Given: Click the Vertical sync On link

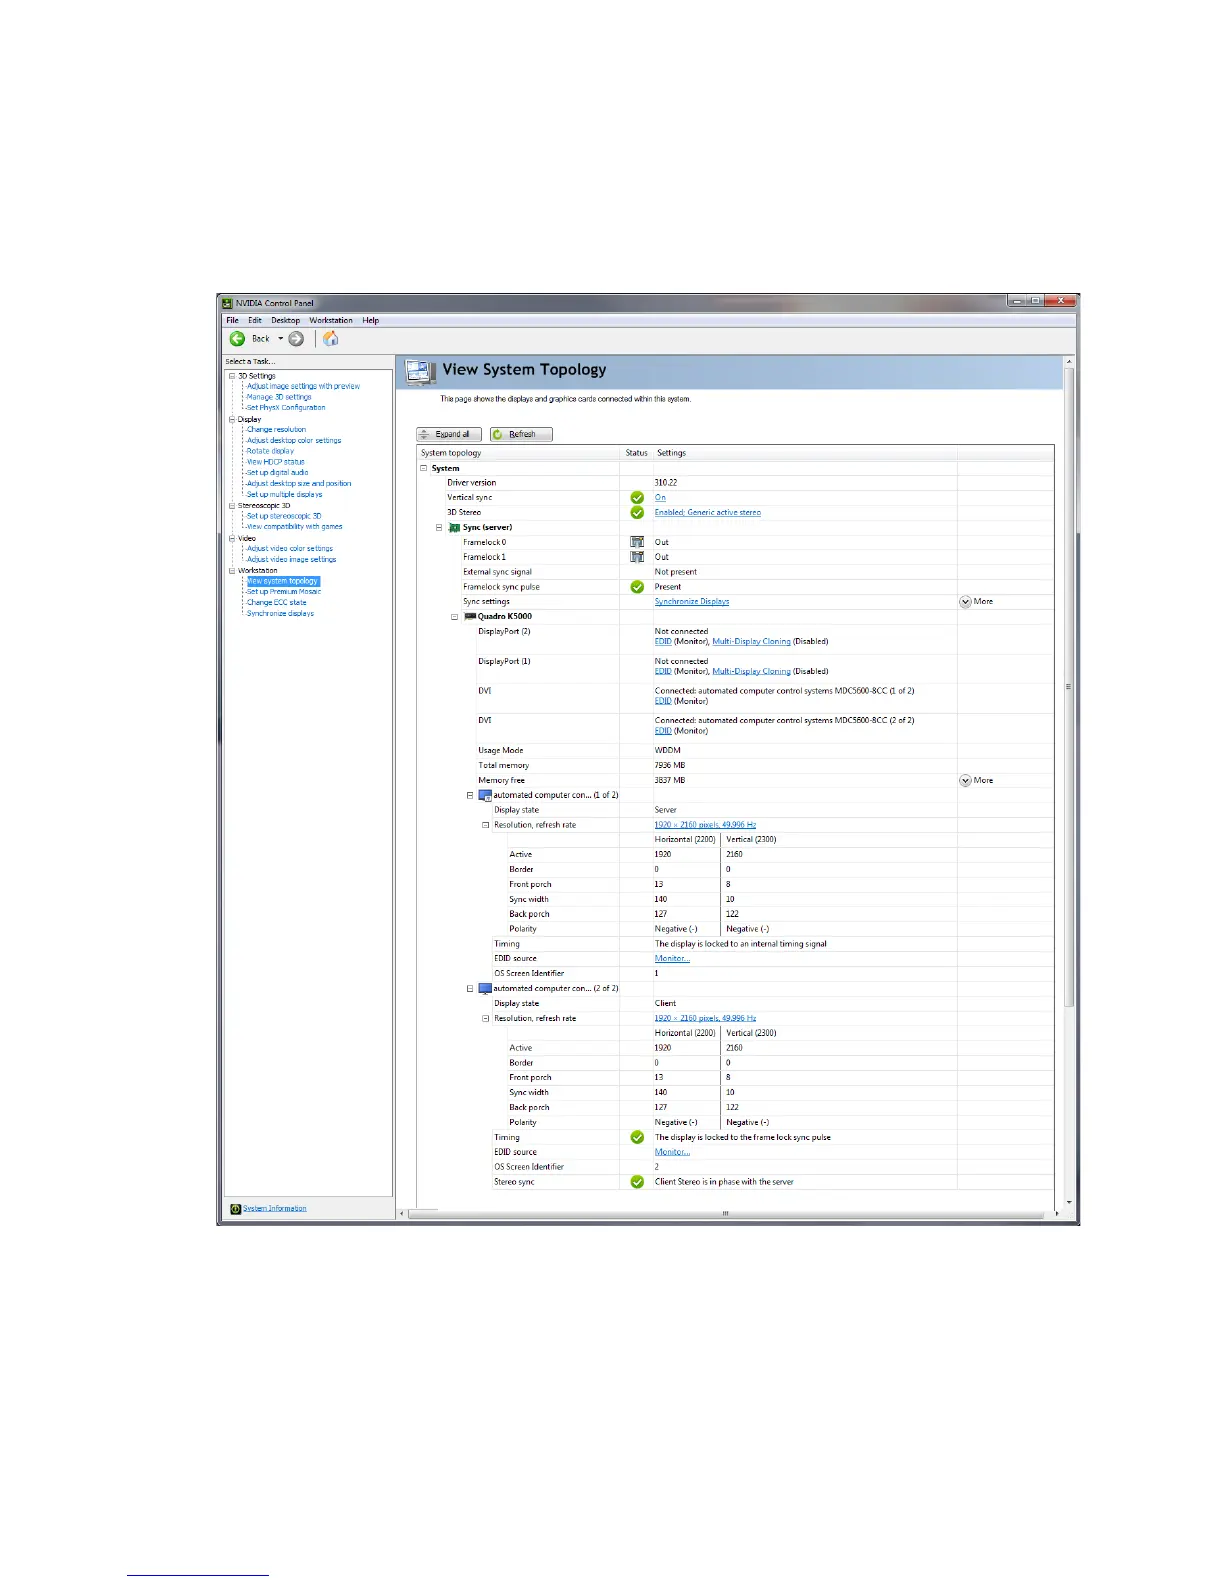Looking at the screenshot, I should click(660, 497).
